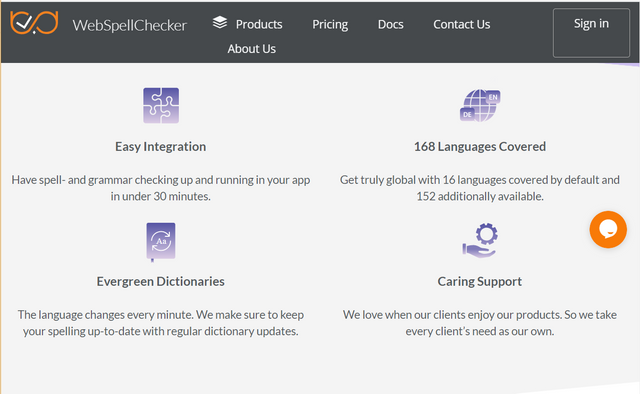The width and height of the screenshot is (640, 394).
Task: Select Contact Us in navigation
Action: [x=462, y=24]
